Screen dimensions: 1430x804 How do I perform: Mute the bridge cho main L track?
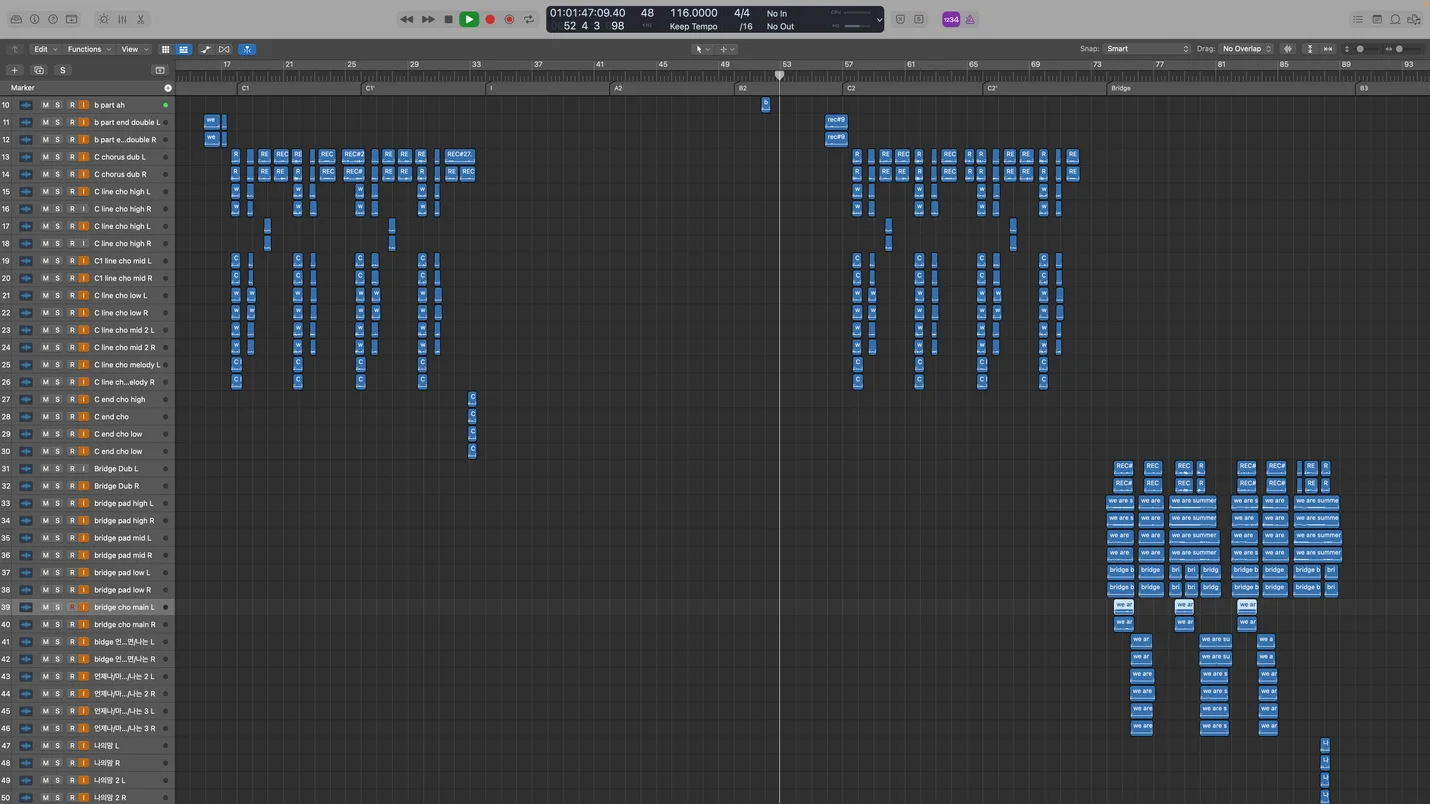pyautogui.click(x=45, y=607)
